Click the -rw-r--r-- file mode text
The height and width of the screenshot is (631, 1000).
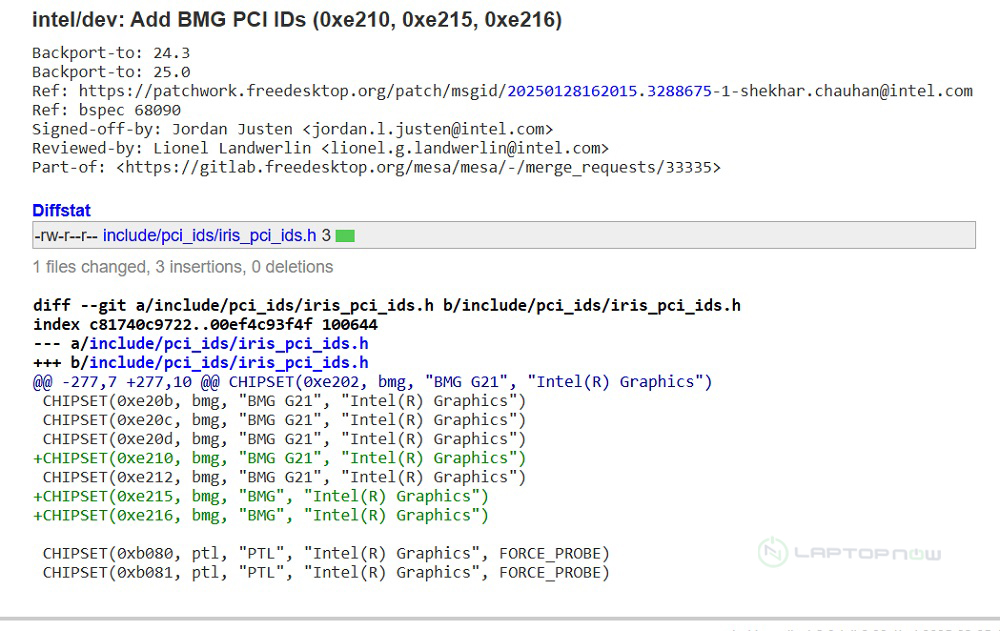pos(65,236)
